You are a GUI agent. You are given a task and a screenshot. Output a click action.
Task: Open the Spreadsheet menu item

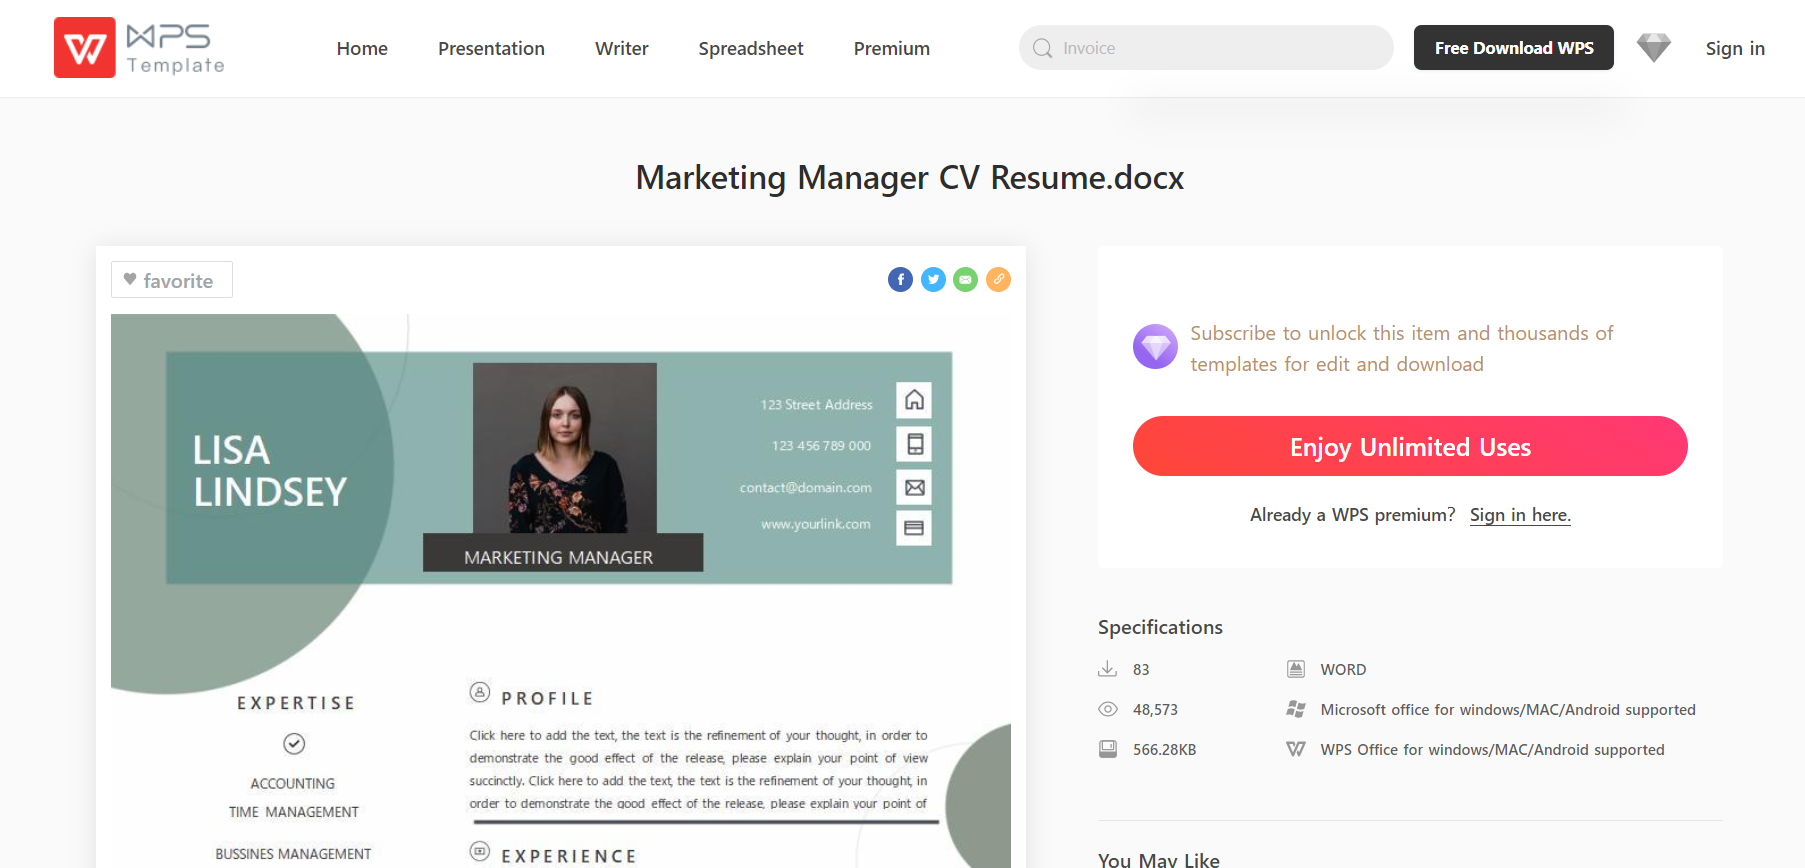(x=751, y=48)
